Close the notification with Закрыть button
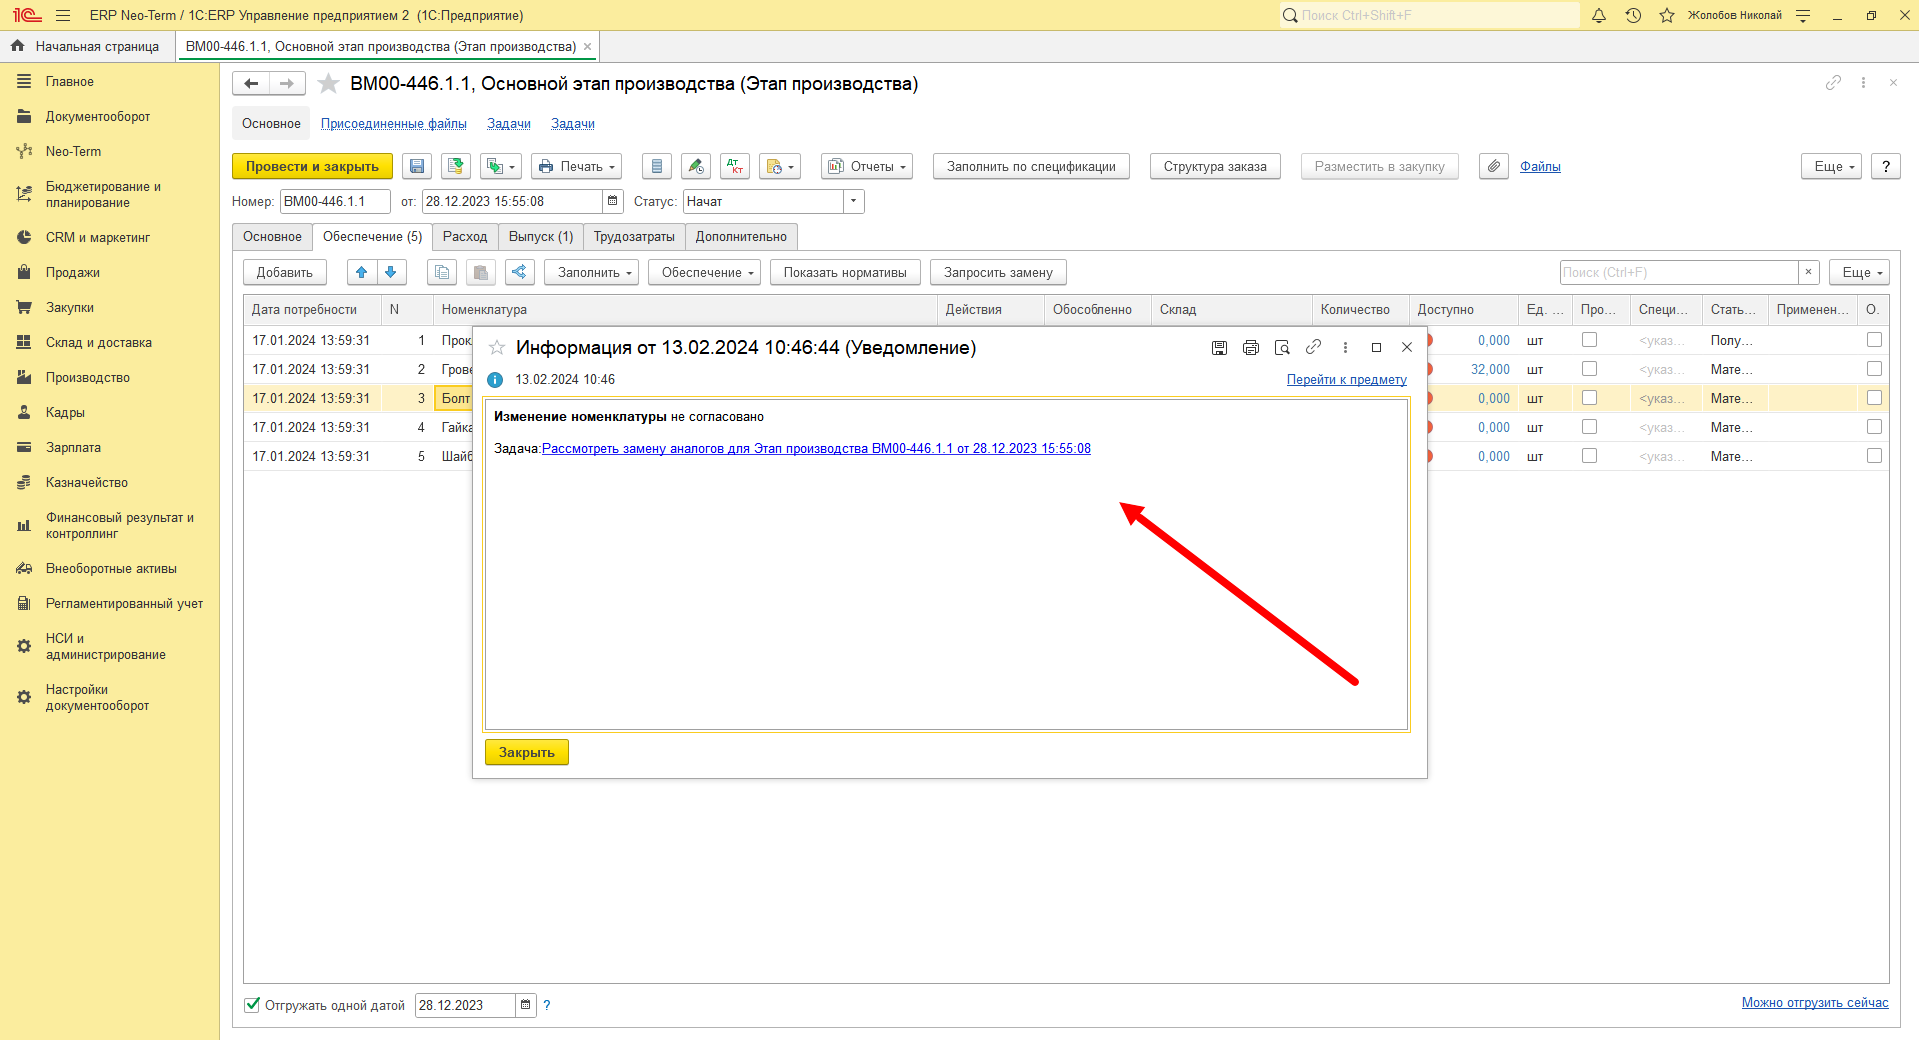This screenshot has width=1919, height=1040. click(527, 752)
